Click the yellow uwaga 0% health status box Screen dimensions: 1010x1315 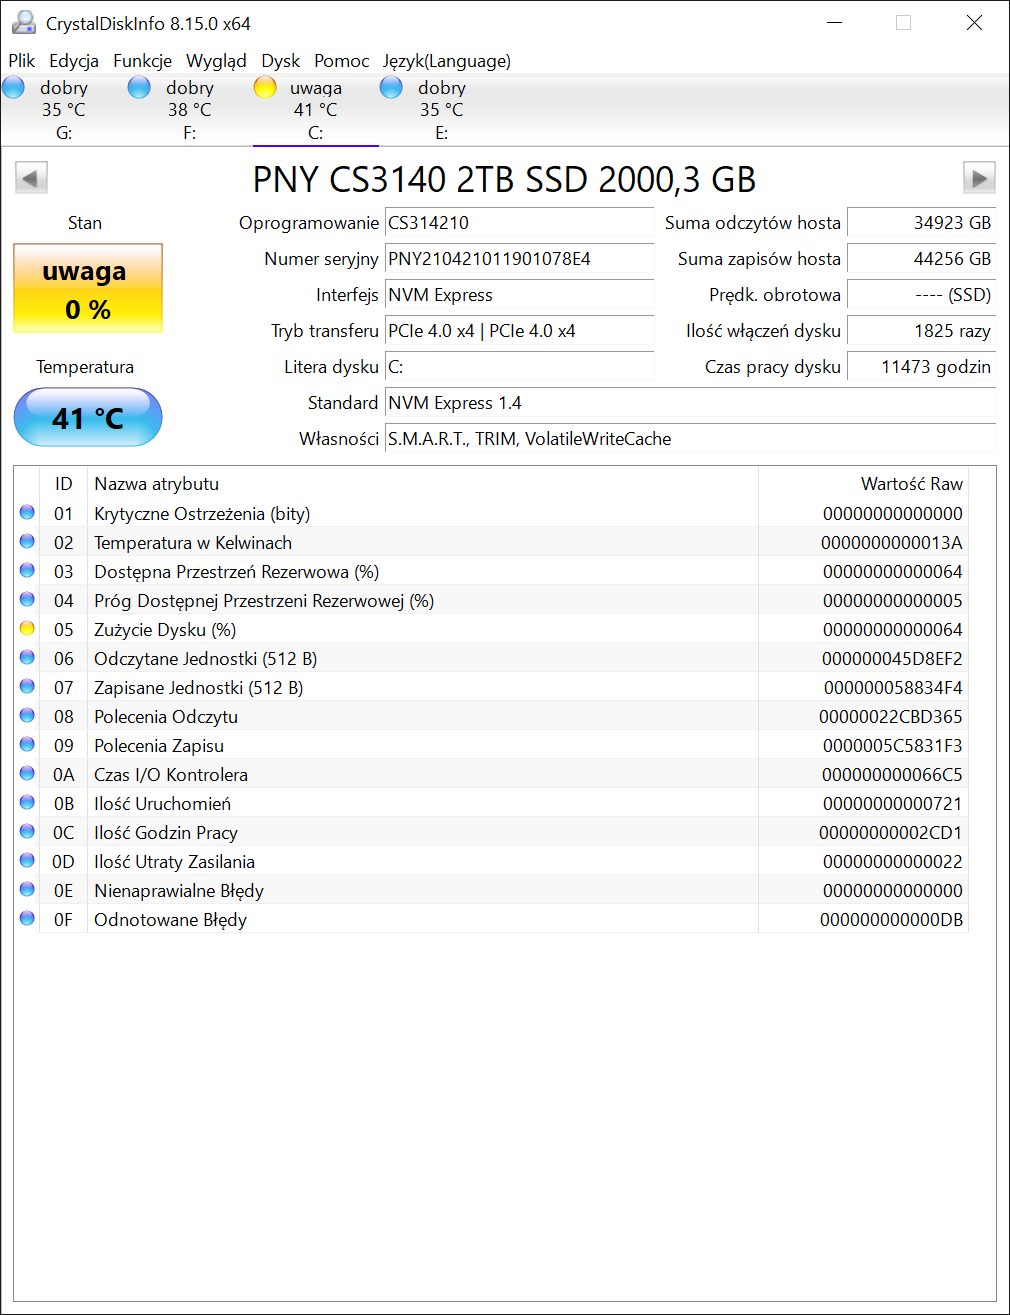pyautogui.click(x=87, y=288)
